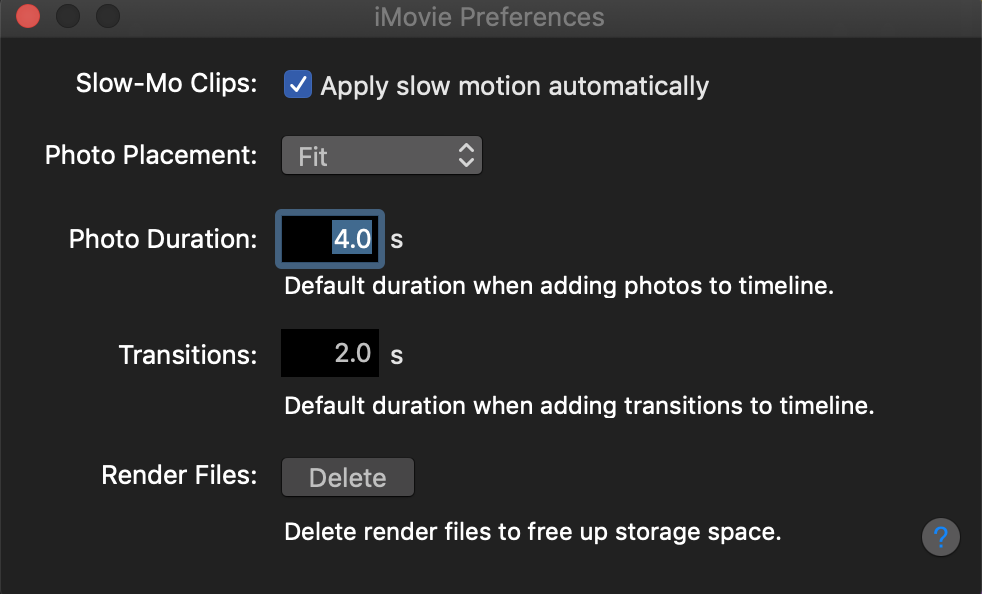The height and width of the screenshot is (594, 982).
Task: Click the transitions default duration description text
Action: point(579,406)
